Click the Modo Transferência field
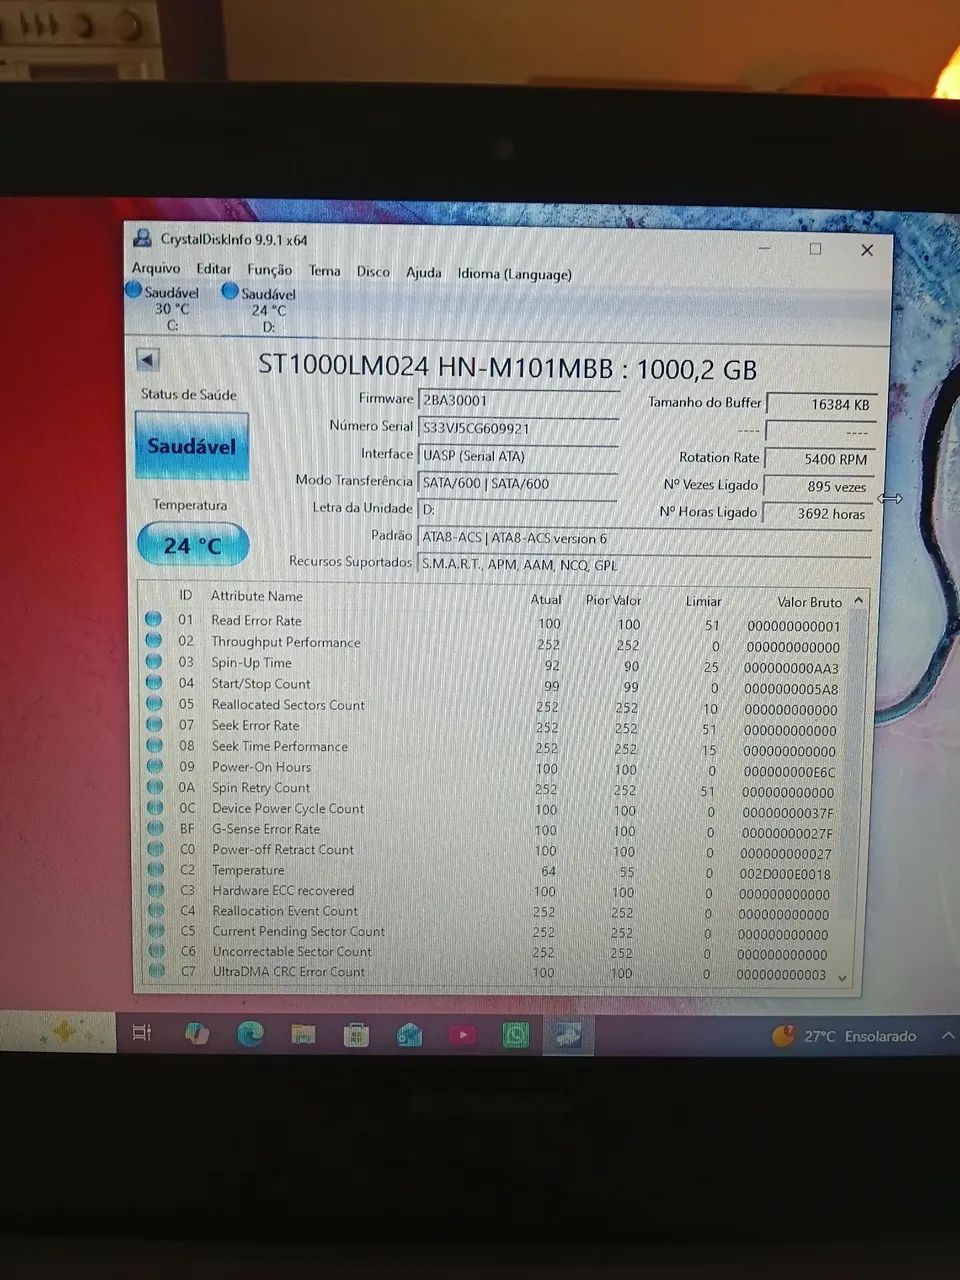This screenshot has height=1280, width=960. (x=519, y=483)
